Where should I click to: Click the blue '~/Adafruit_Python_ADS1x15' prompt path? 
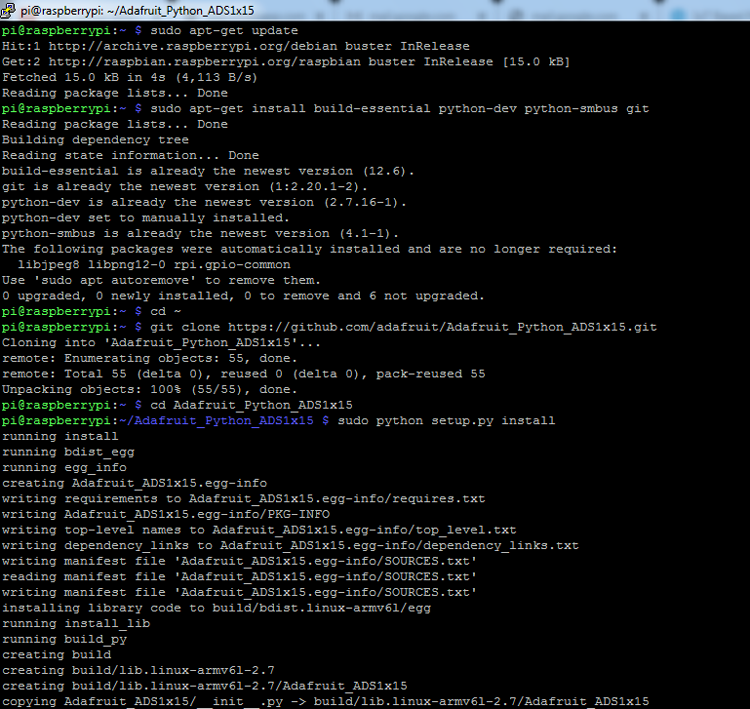point(216,421)
